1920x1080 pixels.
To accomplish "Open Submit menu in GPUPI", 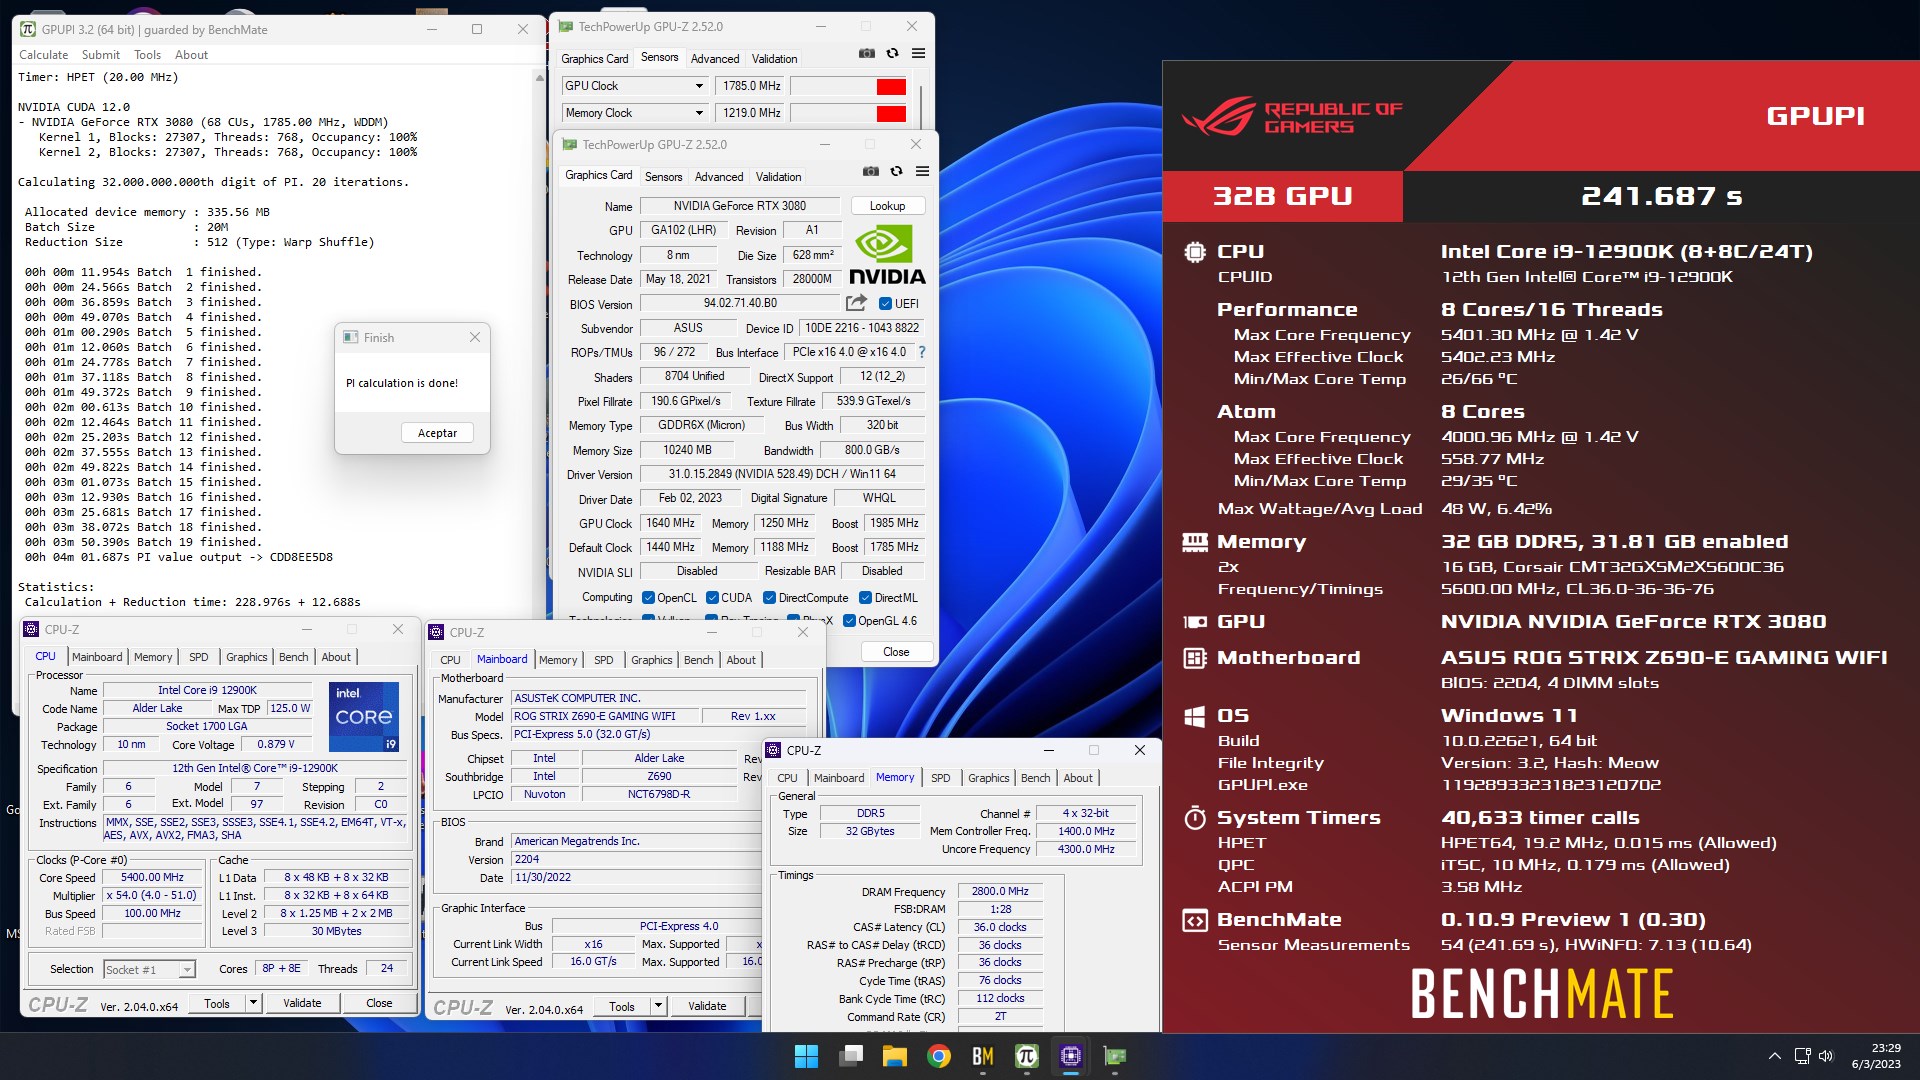I will 101,55.
